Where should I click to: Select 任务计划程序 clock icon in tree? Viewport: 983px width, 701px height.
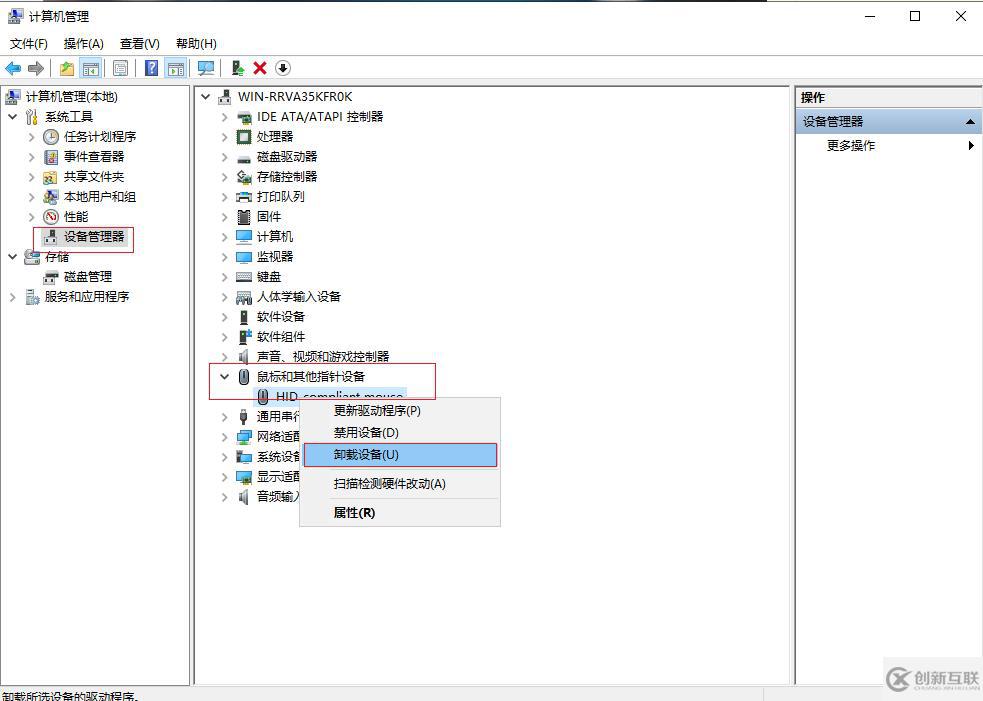tap(51, 137)
